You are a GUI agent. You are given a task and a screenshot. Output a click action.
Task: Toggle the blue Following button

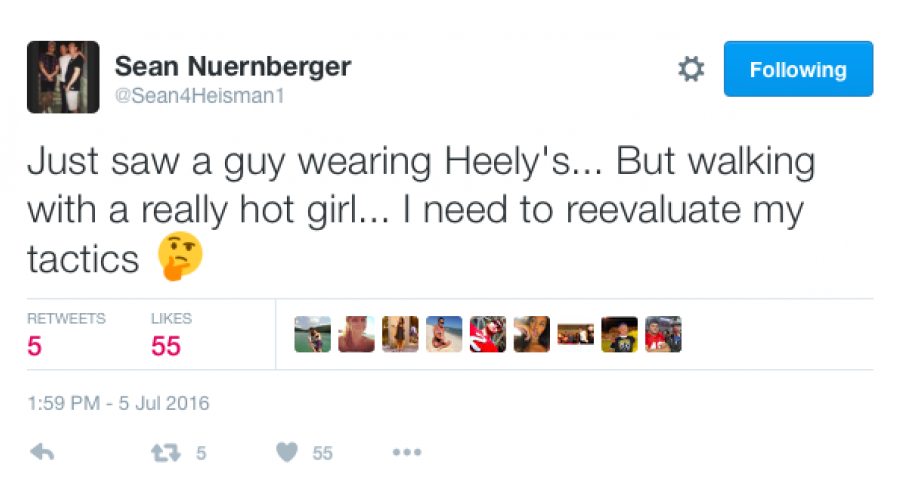tap(798, 69)
